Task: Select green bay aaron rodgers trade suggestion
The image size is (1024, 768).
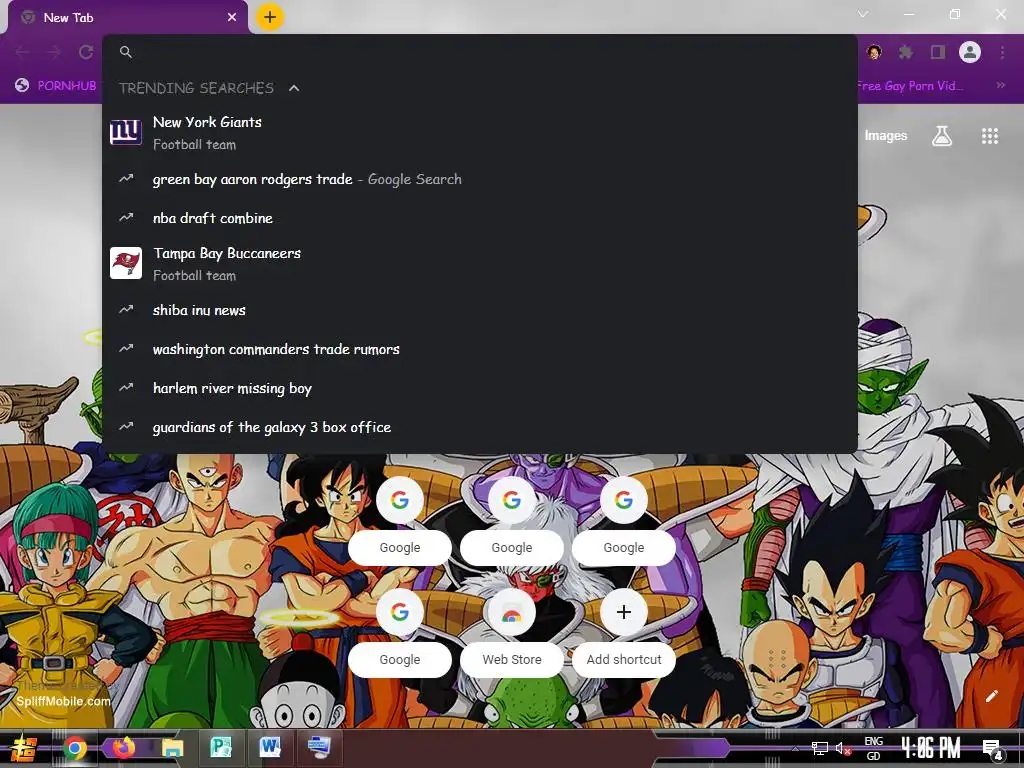Action: pyautogui.click(x=479, y=179)
